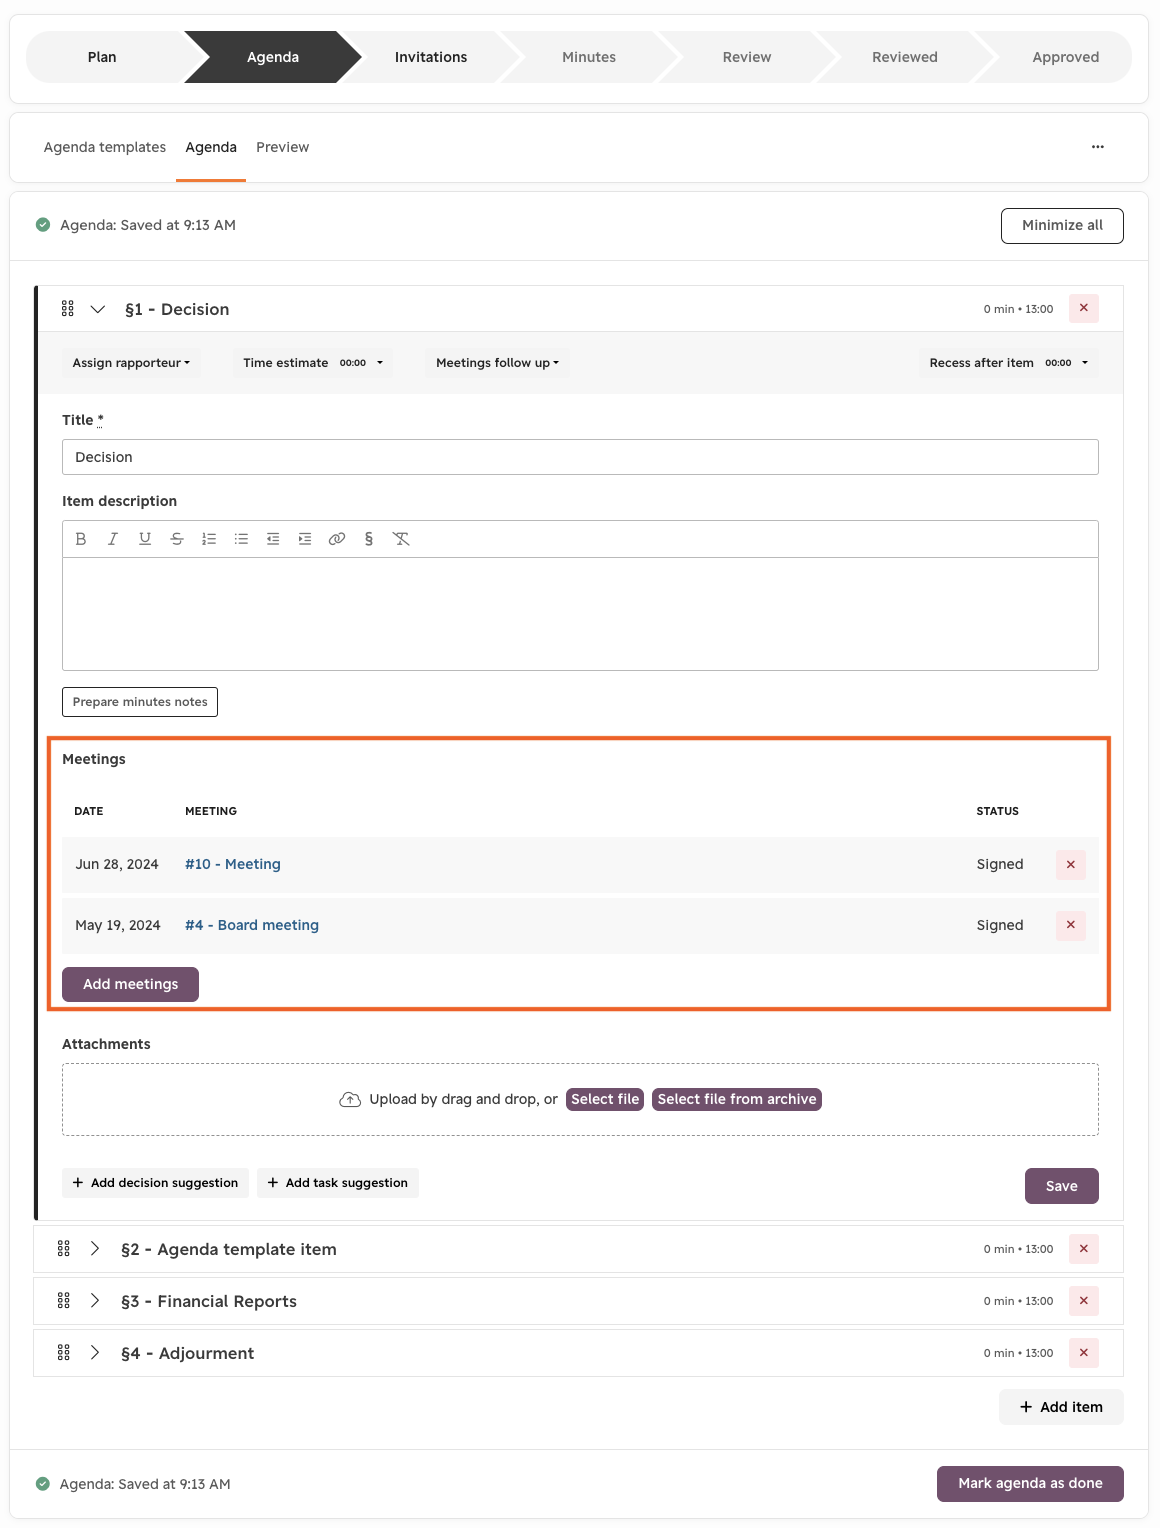Screen dimensions: 1160x1528
Task: Increase indent in description toolbar
Action: tap(305, 539)
